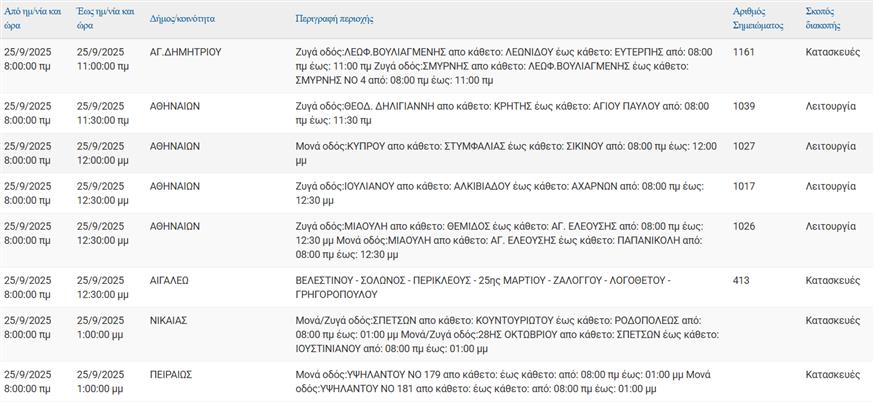Click notice number 413
This screenshot has width=874, height=410.
click(741, 281)
